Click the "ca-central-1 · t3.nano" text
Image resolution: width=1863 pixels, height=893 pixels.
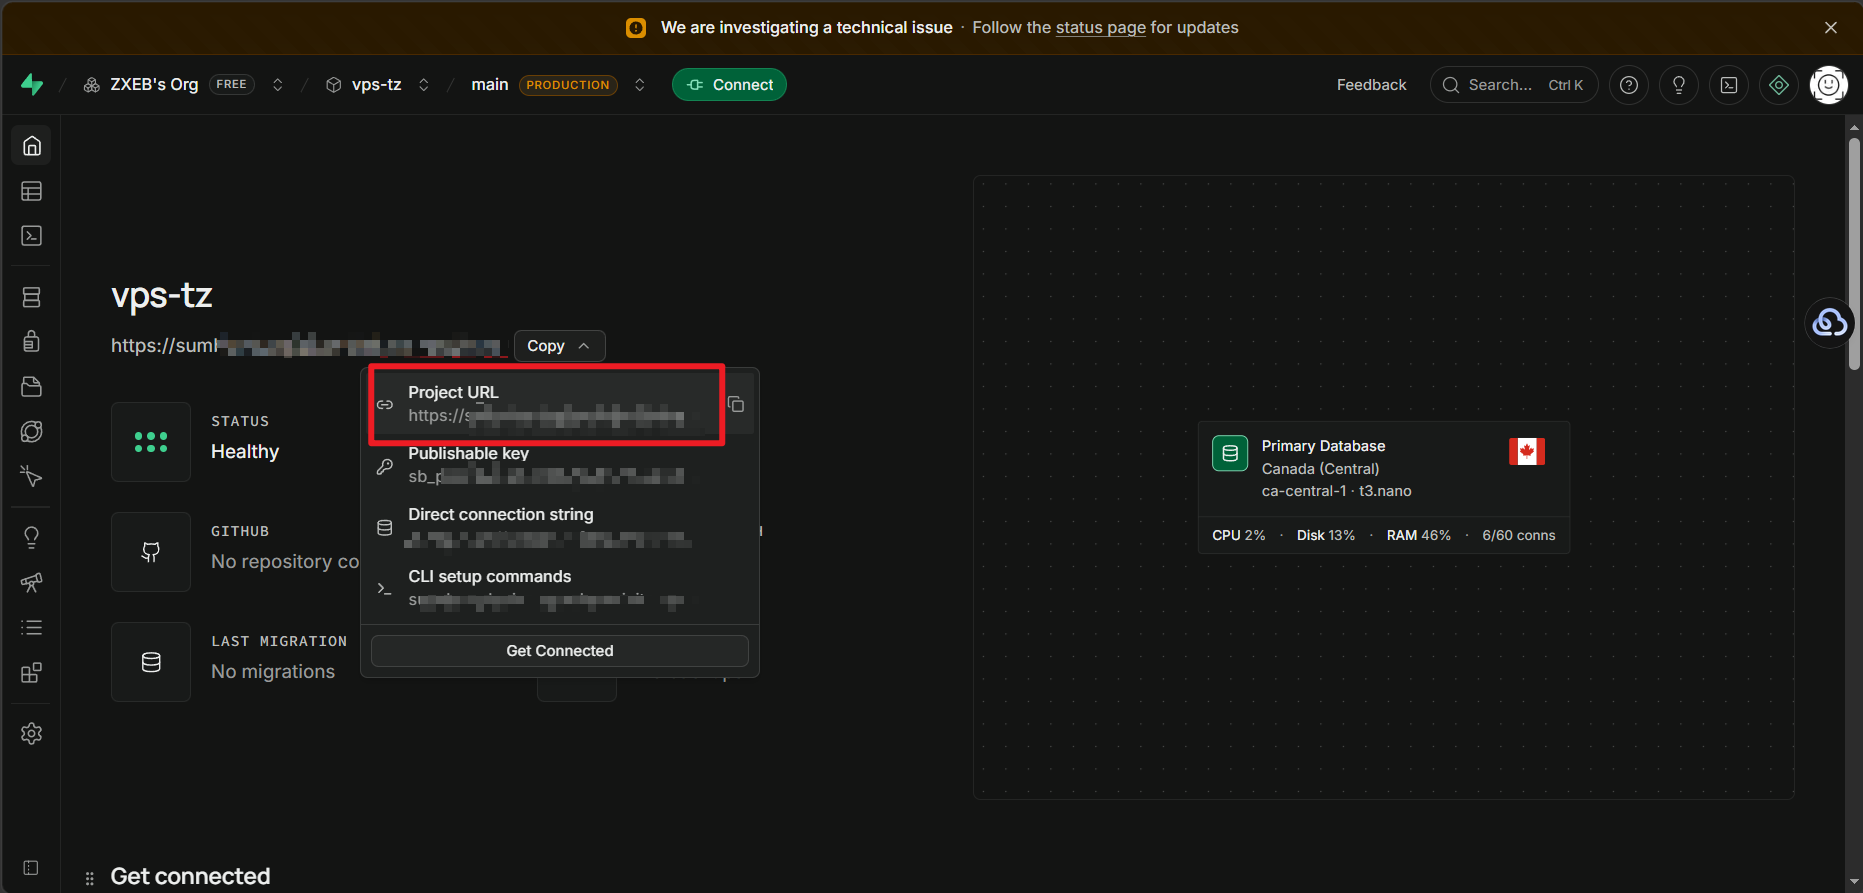1337,491
